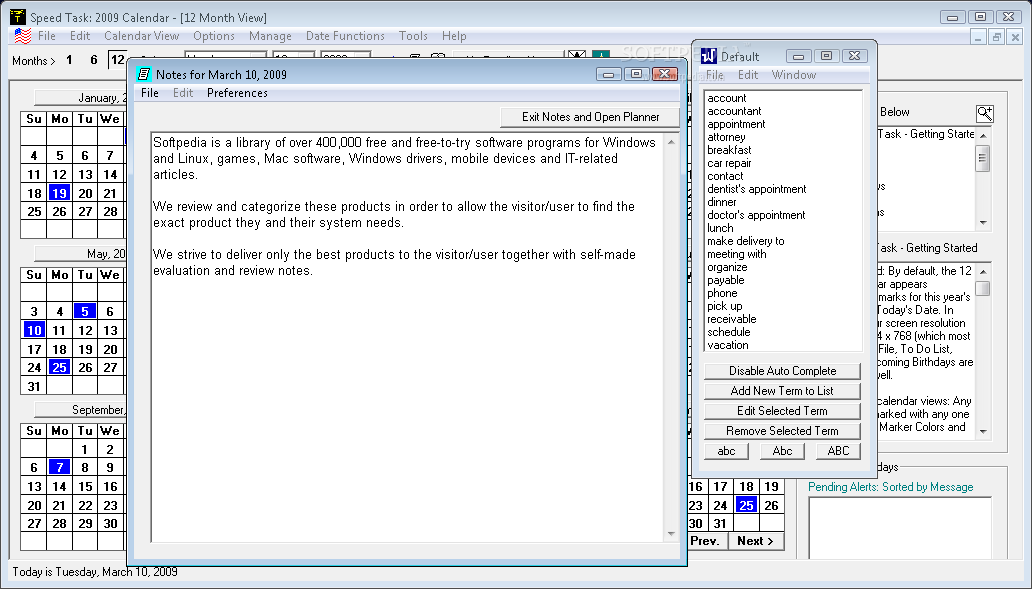Select 'receivable' in the term list
Viewport: 1032px width, 589px height.
tap(731, 319)
